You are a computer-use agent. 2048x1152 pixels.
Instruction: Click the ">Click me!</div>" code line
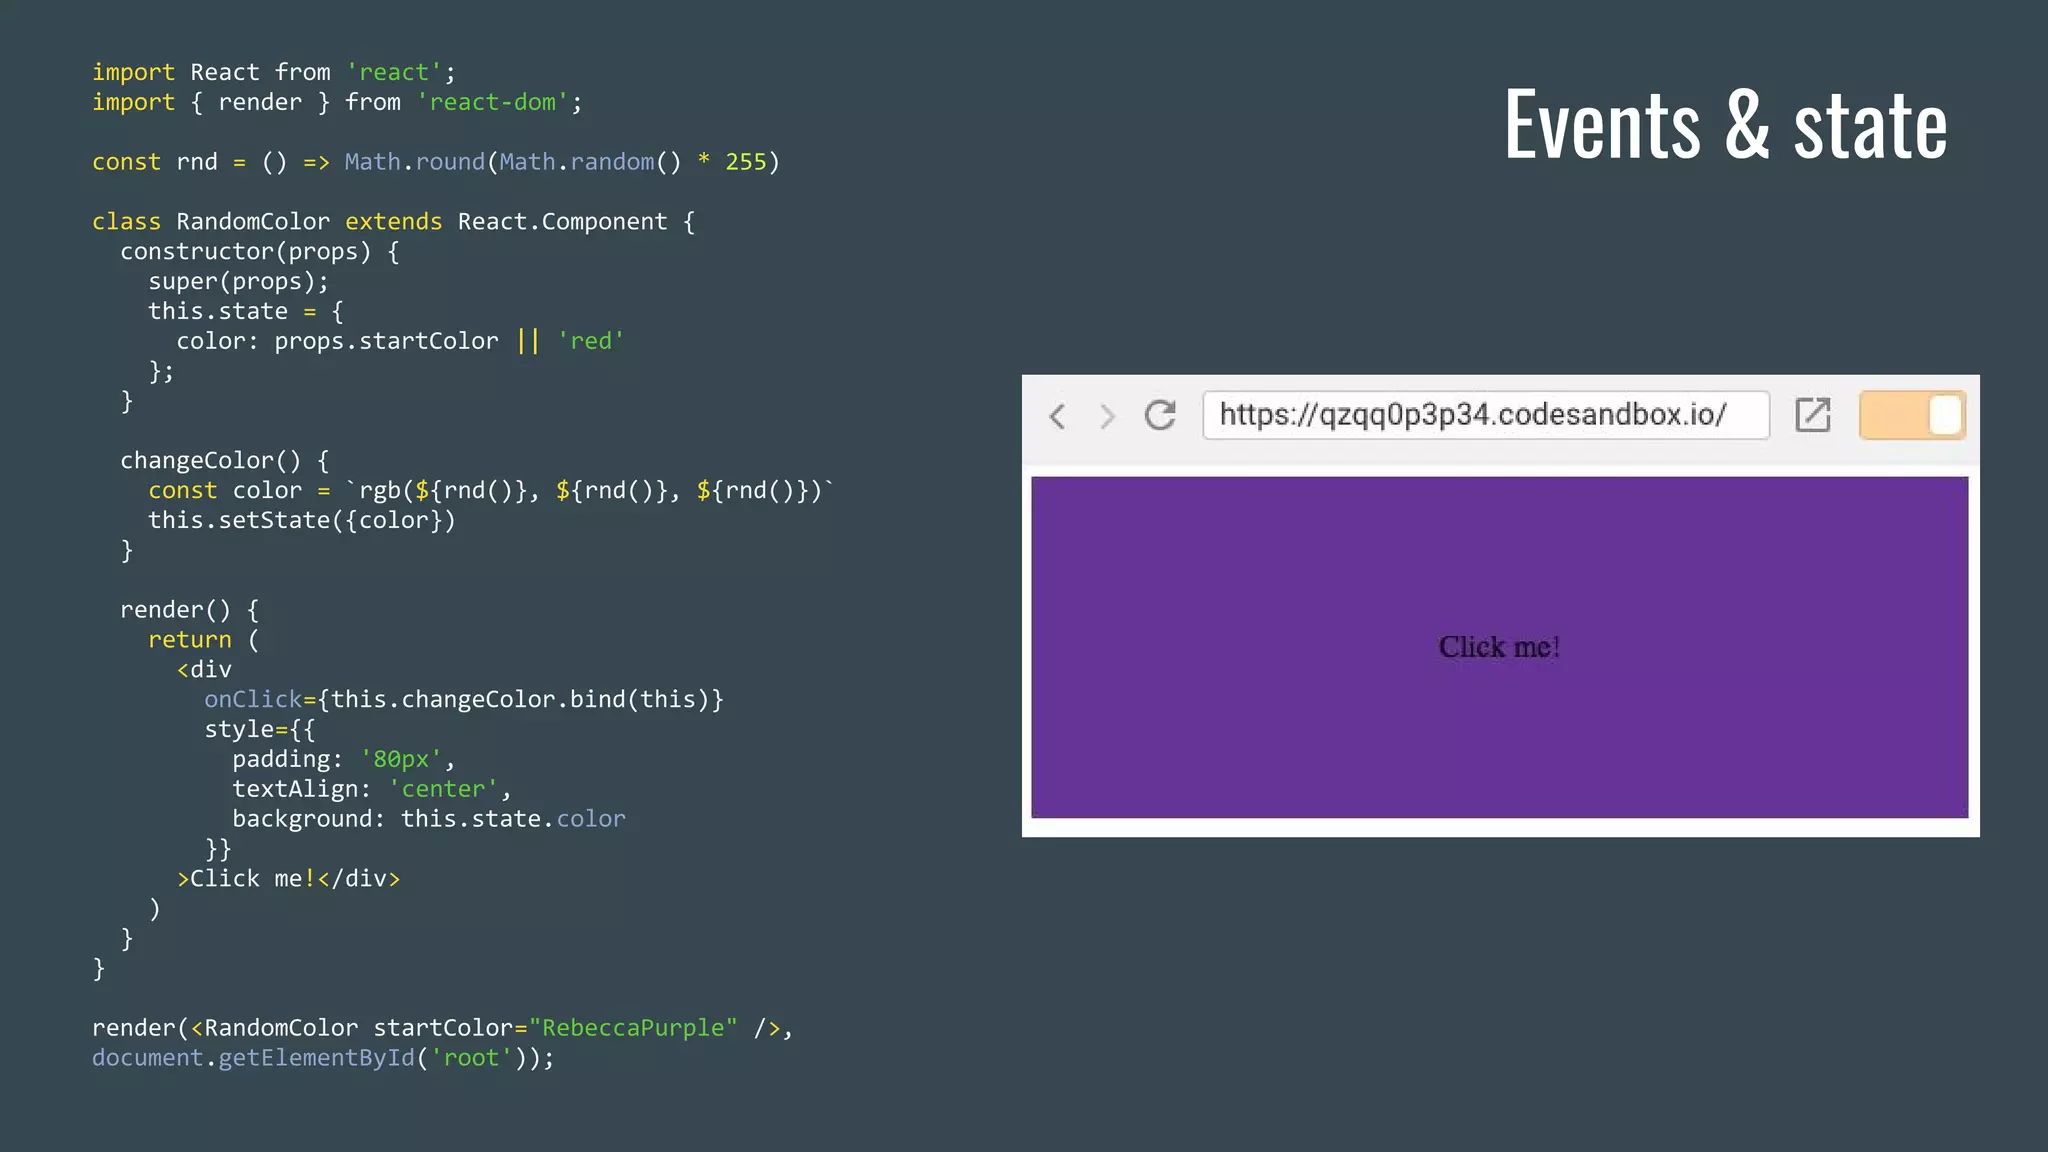point(288,879)
